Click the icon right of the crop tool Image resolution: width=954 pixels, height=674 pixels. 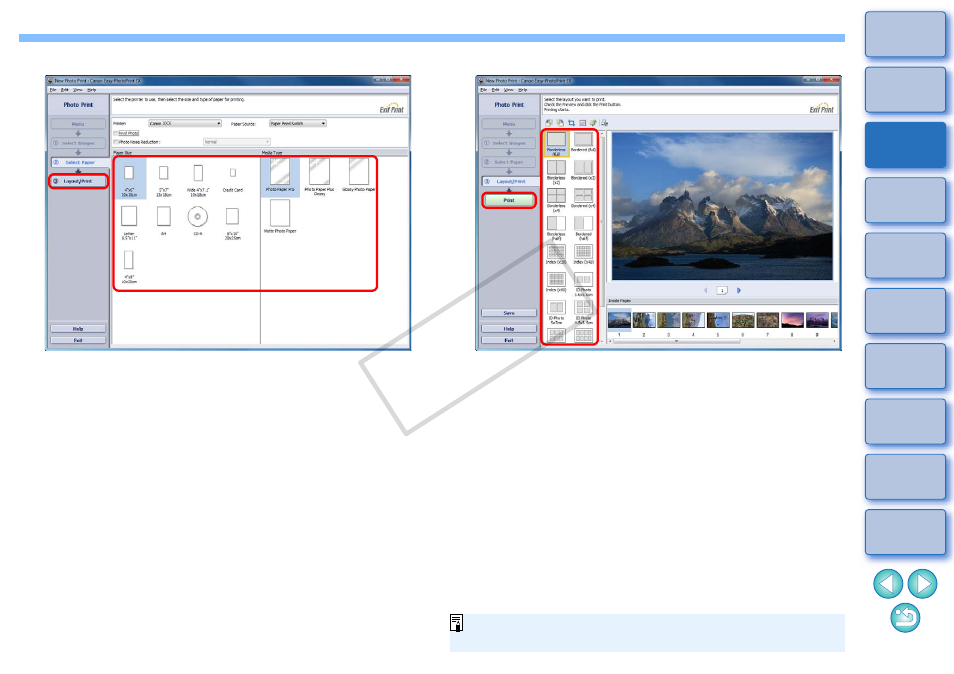[582, 123]
